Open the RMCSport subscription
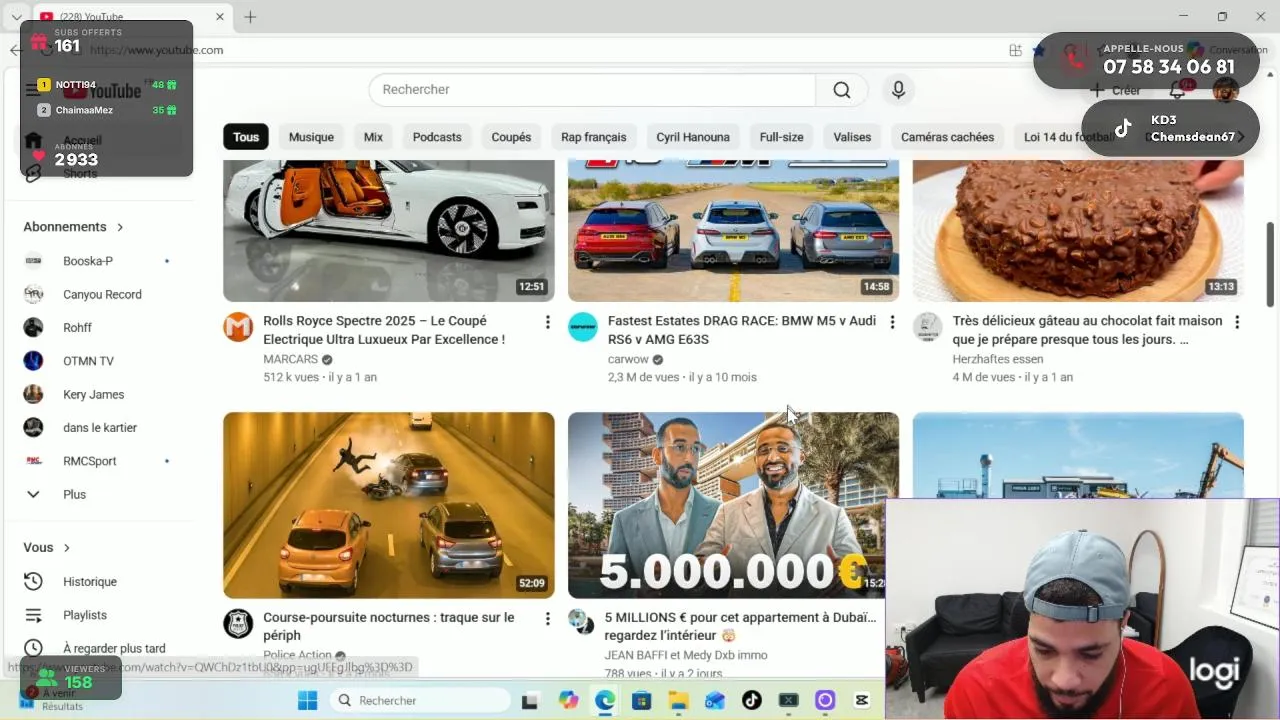 [x=100, y=461]
